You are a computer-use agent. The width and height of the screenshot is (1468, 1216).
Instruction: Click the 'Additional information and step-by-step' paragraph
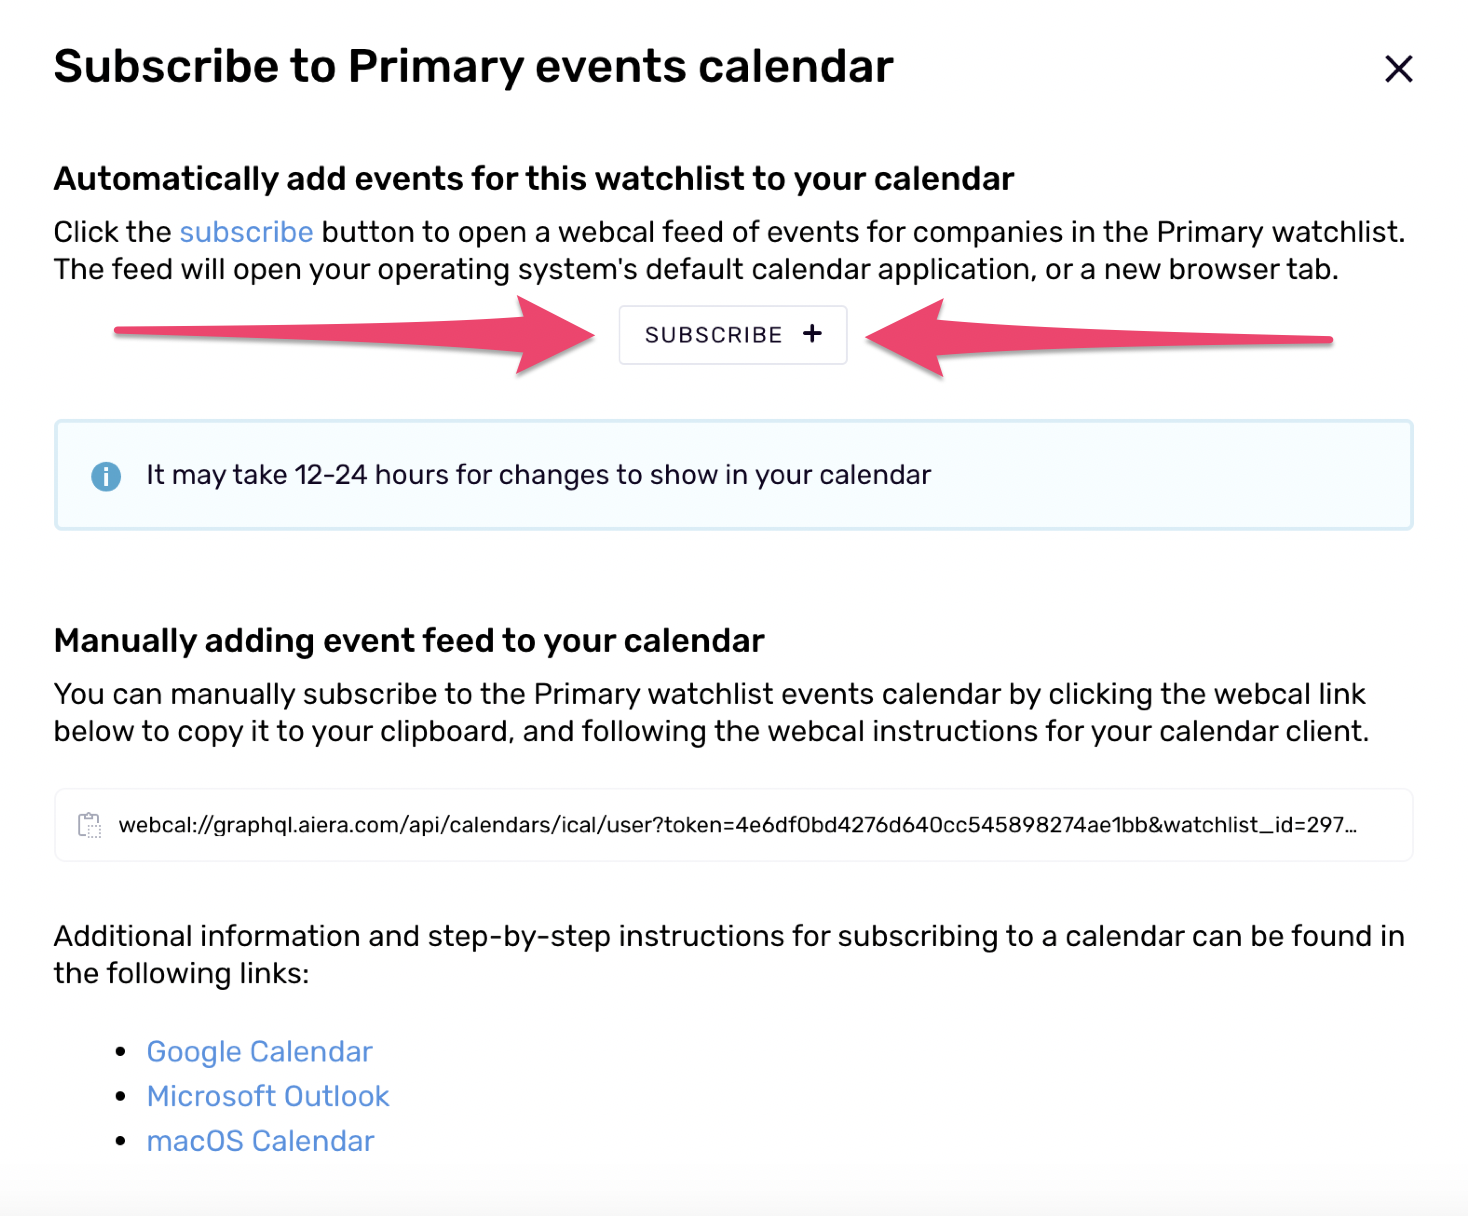[729, 954]
